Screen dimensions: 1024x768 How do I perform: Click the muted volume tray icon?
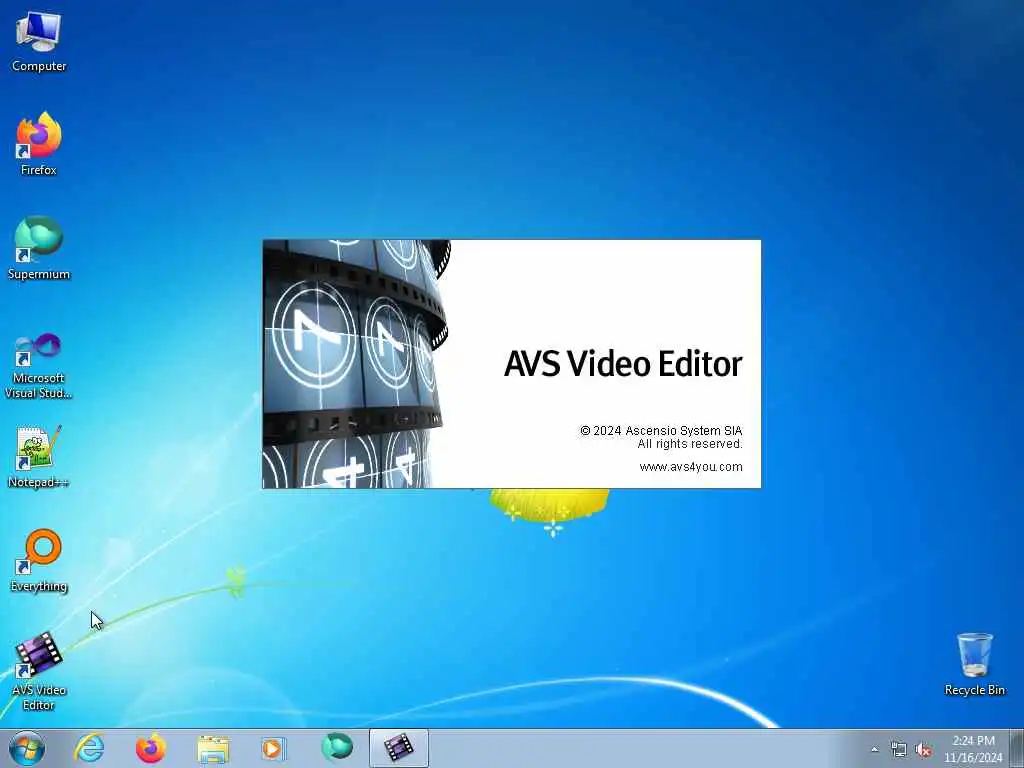[x=923, y=750]
